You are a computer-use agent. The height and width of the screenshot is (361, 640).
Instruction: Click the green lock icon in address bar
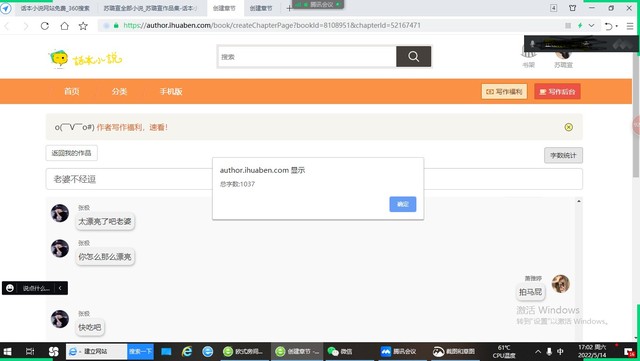pyautogui.click(x=116, y=25)
